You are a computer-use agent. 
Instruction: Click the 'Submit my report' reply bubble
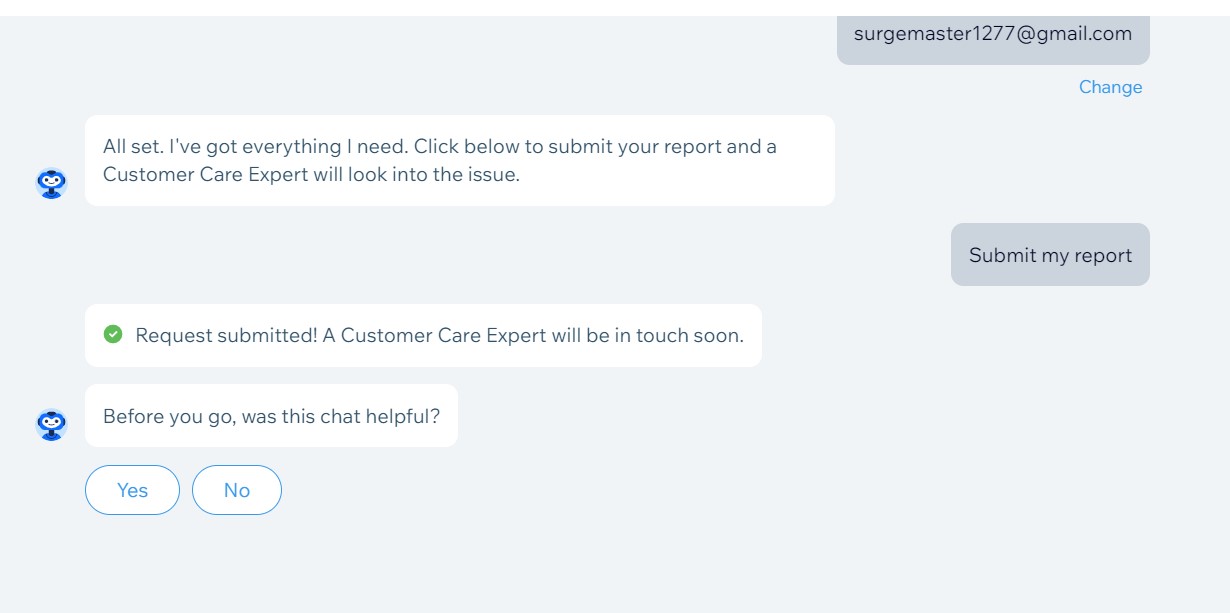coord(1050,255)
